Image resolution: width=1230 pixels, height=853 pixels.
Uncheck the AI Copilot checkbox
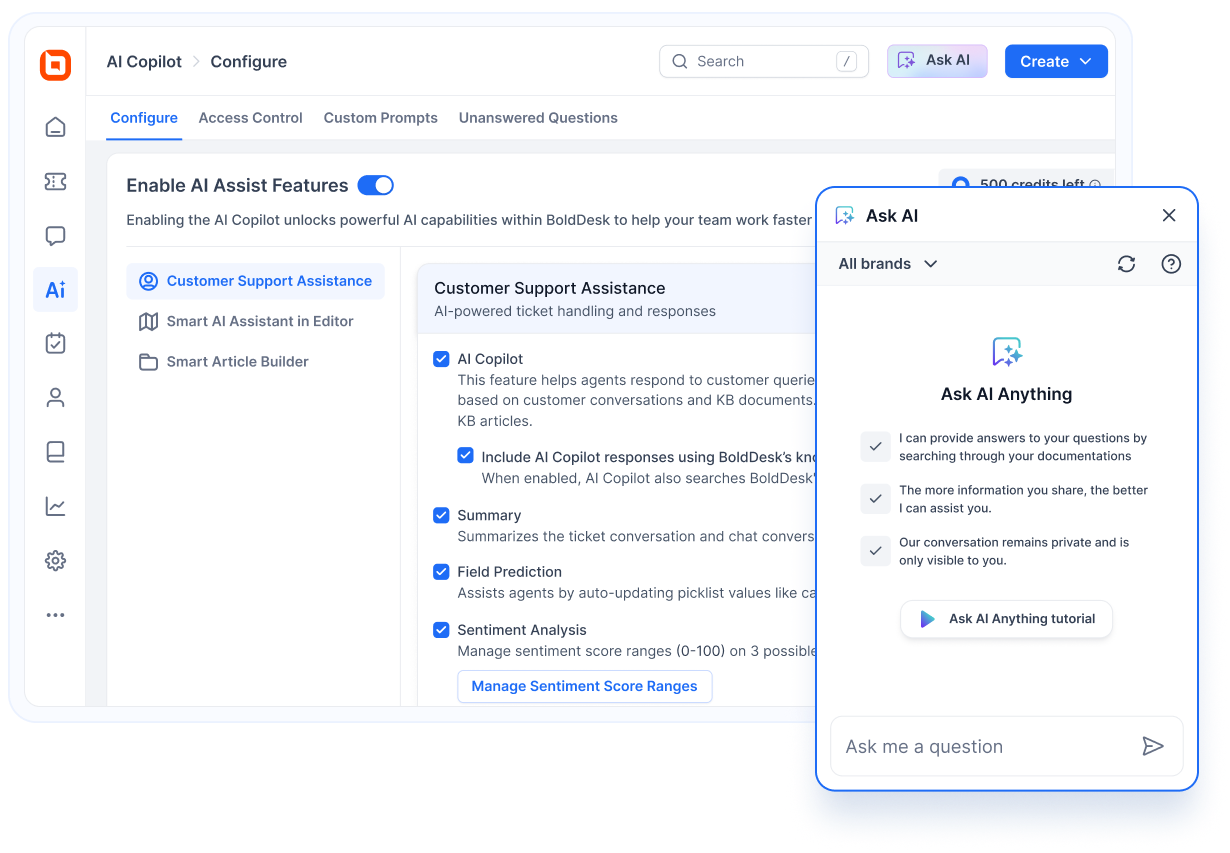click(441, 358)
